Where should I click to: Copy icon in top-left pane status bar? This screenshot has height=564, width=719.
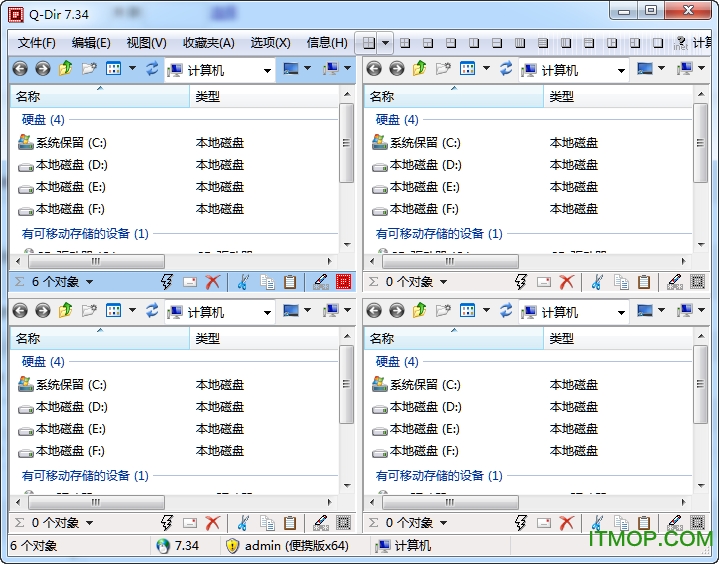coord(267,282)
